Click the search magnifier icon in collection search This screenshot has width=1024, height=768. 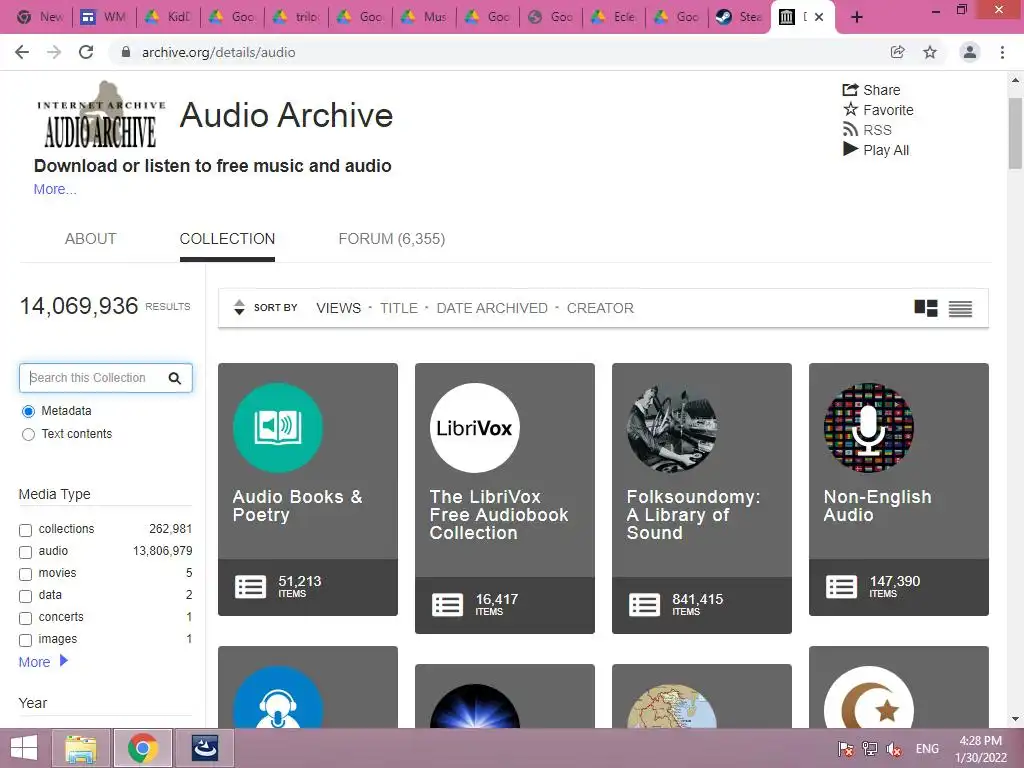[174, 378]
